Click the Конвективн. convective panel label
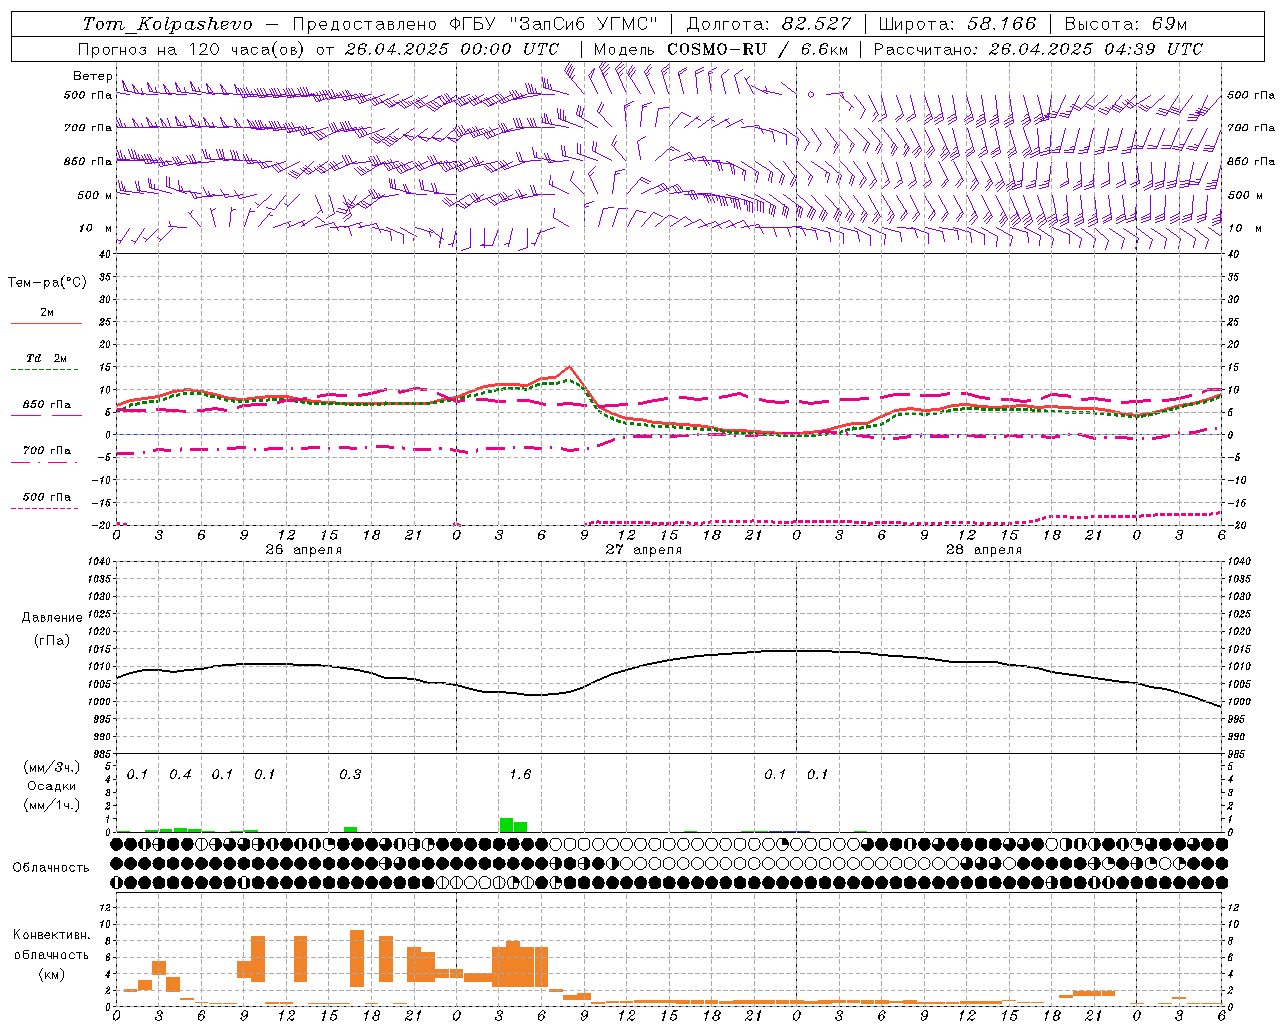This screenshot has width=1280, height=1024. (x=52, y=935)
